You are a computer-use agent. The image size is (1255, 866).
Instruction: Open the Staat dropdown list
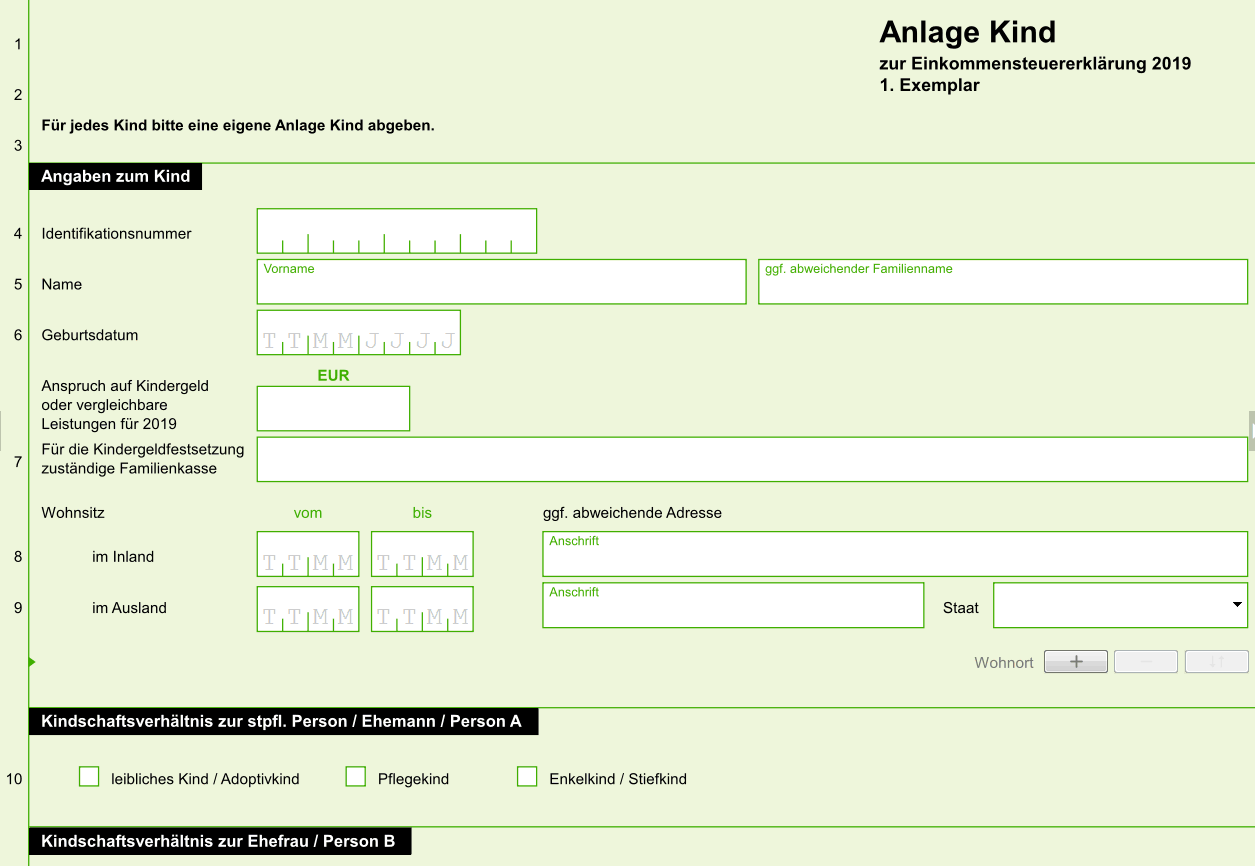(x=1120, y=606)
